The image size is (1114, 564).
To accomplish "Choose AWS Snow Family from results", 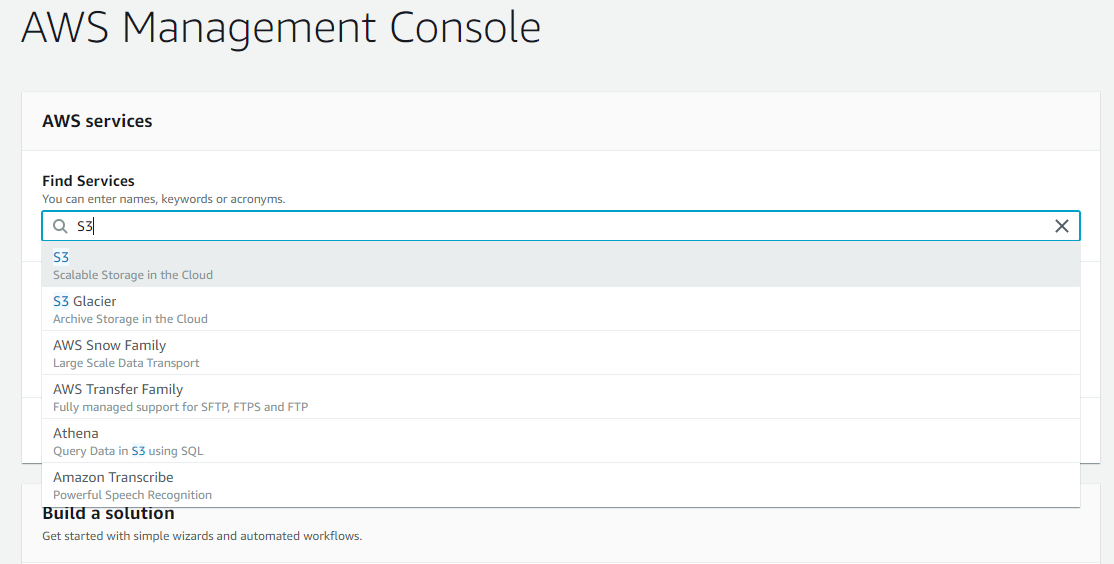I will [x=561, y=353].
